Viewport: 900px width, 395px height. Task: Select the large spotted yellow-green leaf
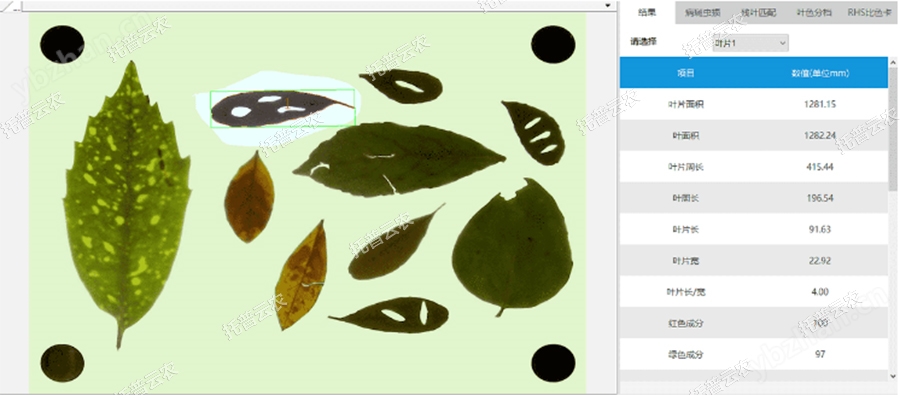[x=126, y=201]
